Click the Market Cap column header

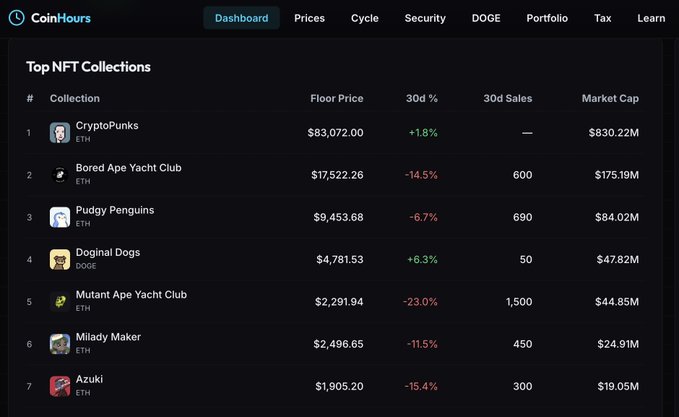tap(610, 98)
